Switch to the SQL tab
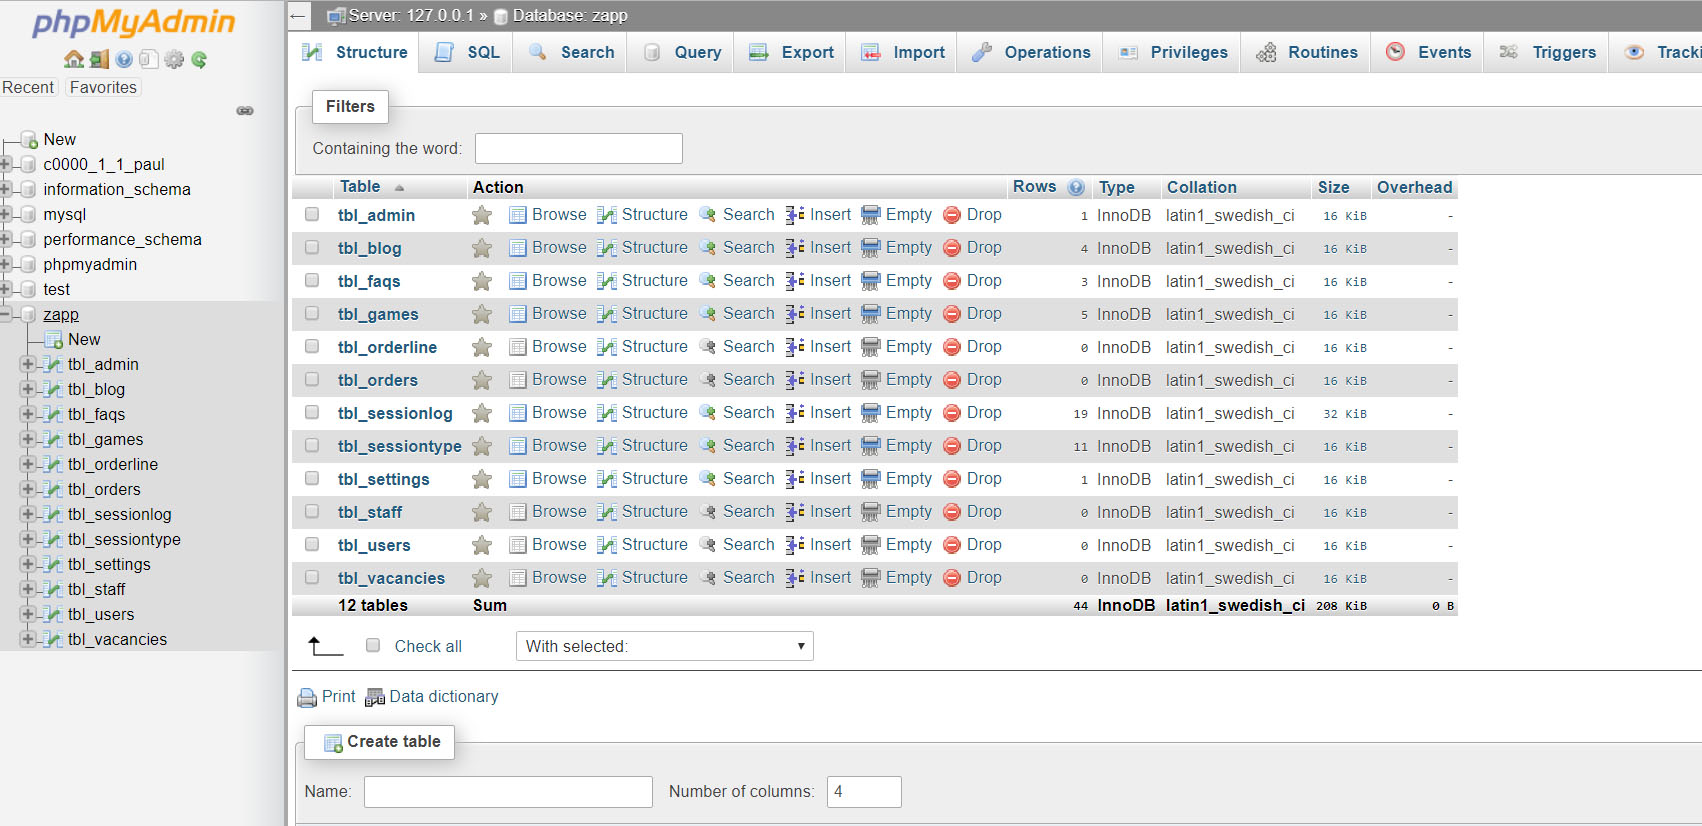Image resolution: width=1702 pixels, height=826 pixels. pyautogui.click(x=468, y=52)
